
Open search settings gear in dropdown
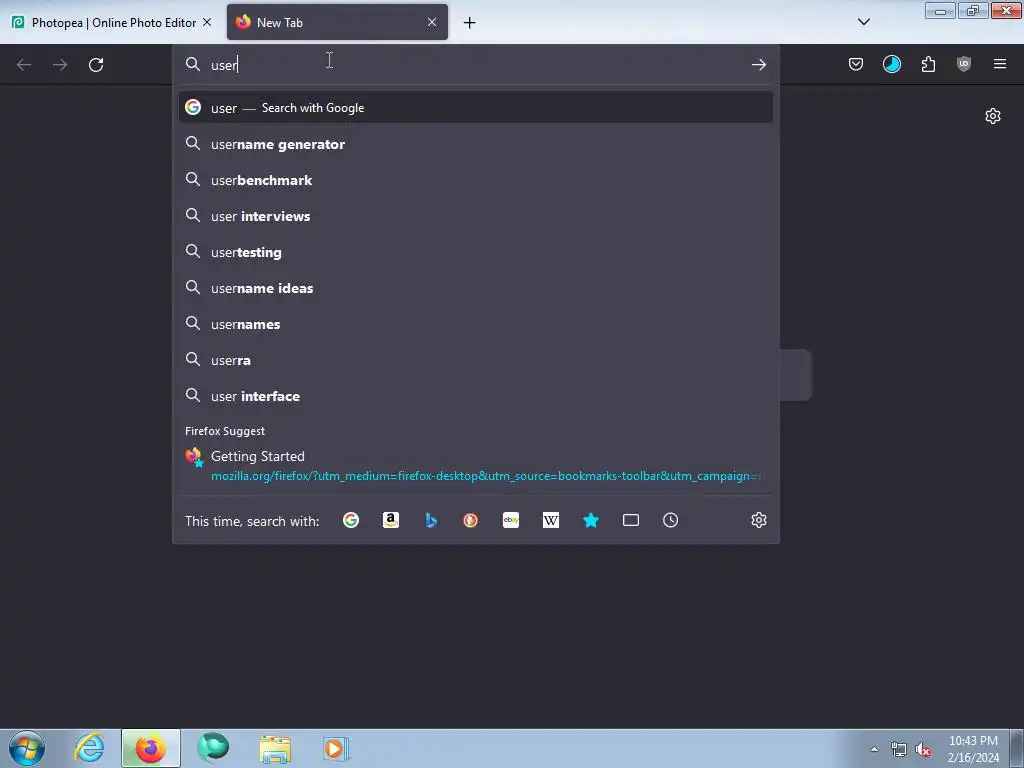click(759, 520)
